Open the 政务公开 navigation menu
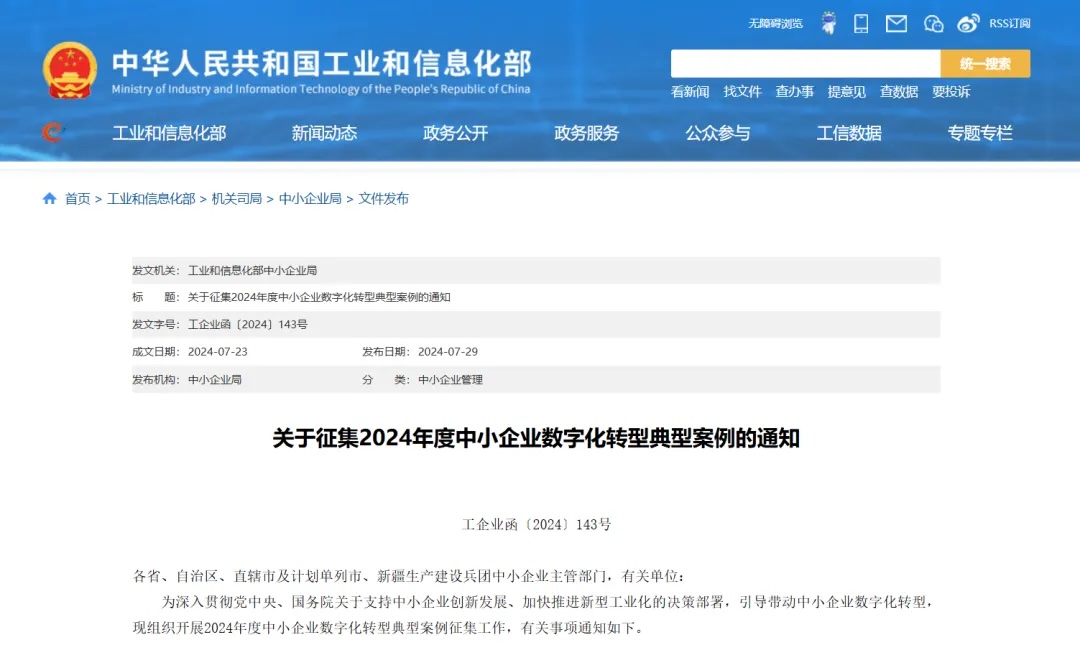Screen dimensions: 1080x645 click(x=455, y=133)
